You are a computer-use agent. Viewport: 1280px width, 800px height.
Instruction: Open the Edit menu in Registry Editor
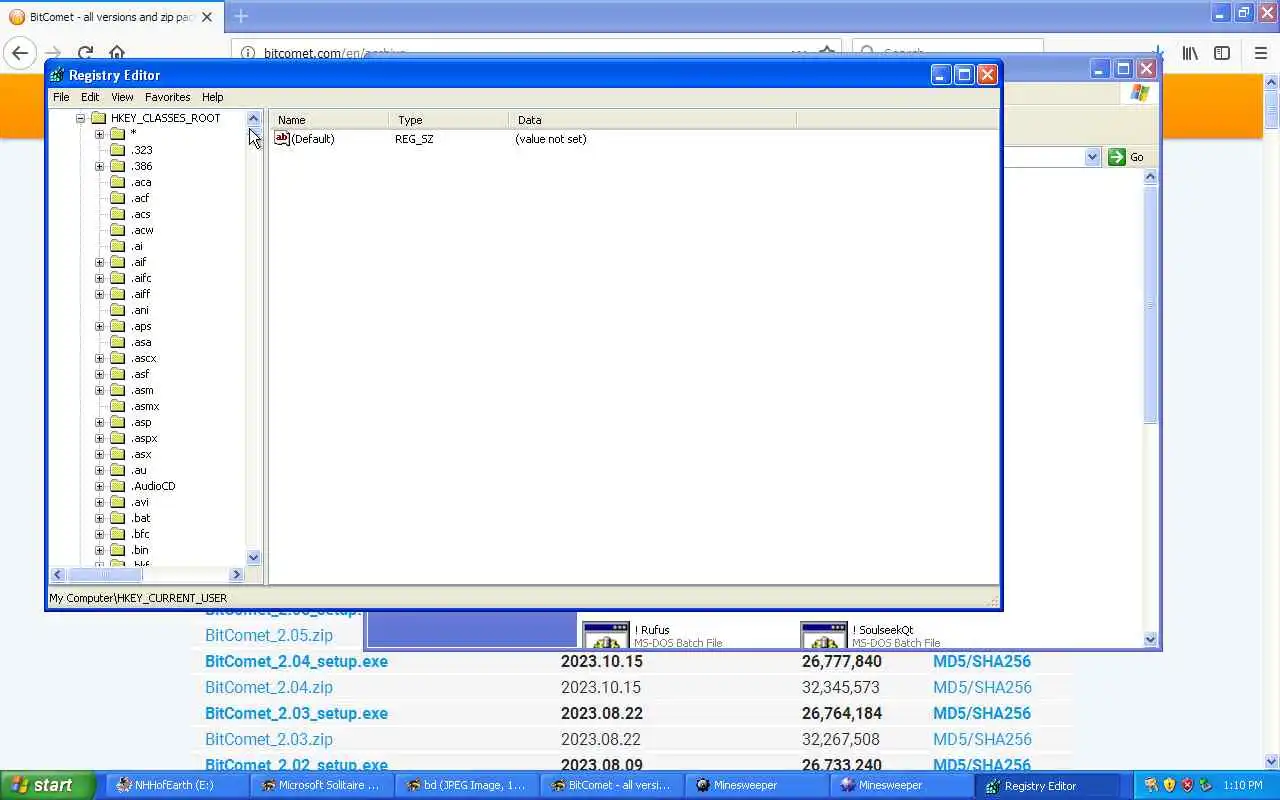pos(90,97)
